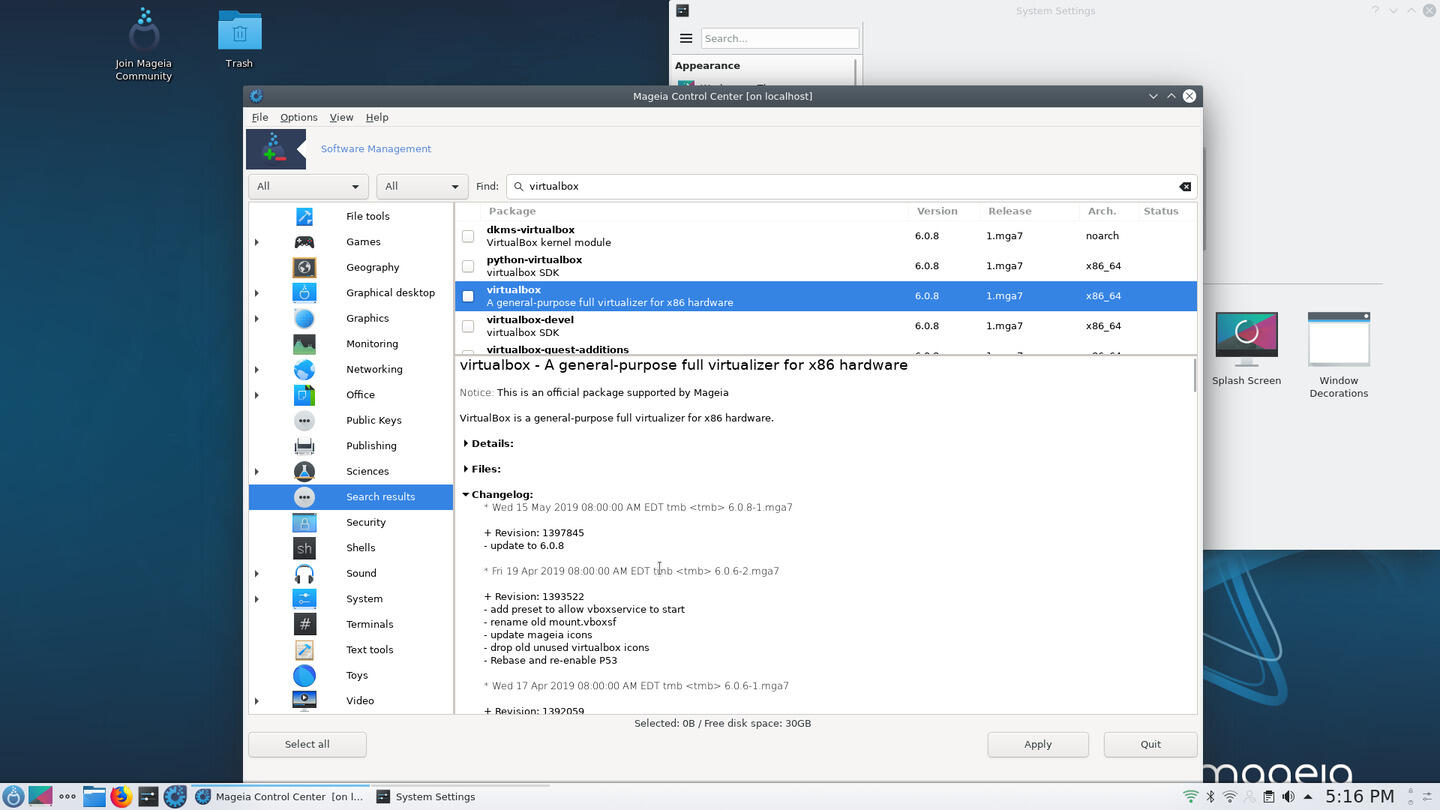
Task: Choose the Text tools category icon
Action: pos(304,650)
